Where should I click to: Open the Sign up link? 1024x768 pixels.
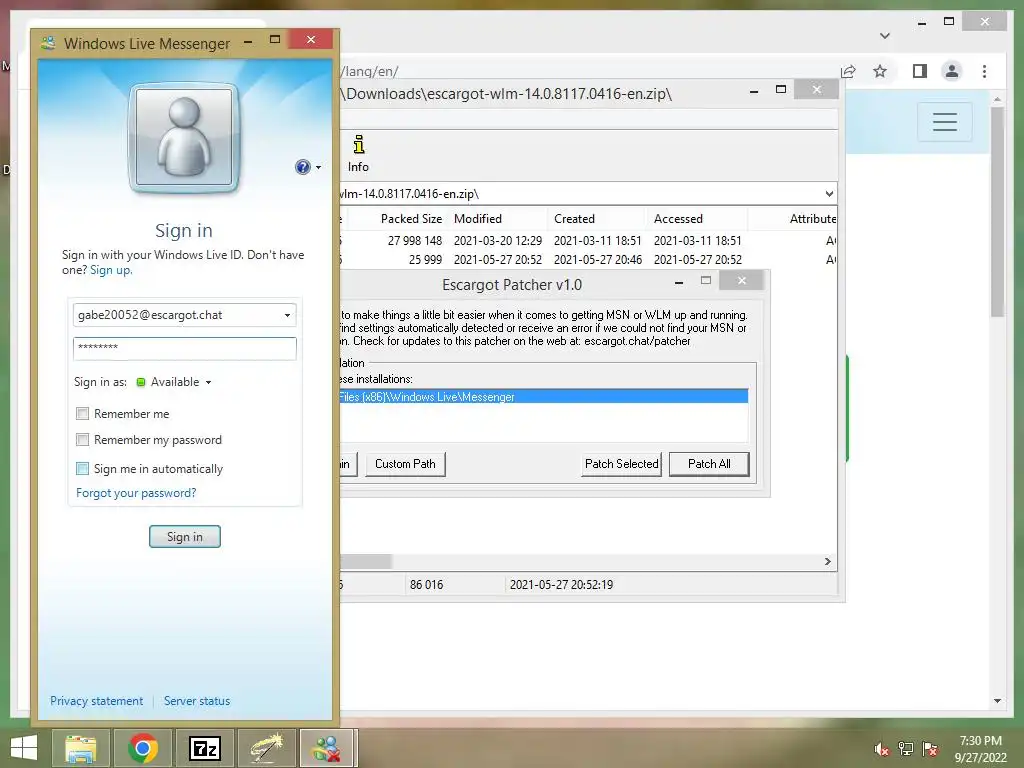coord(110,270)
